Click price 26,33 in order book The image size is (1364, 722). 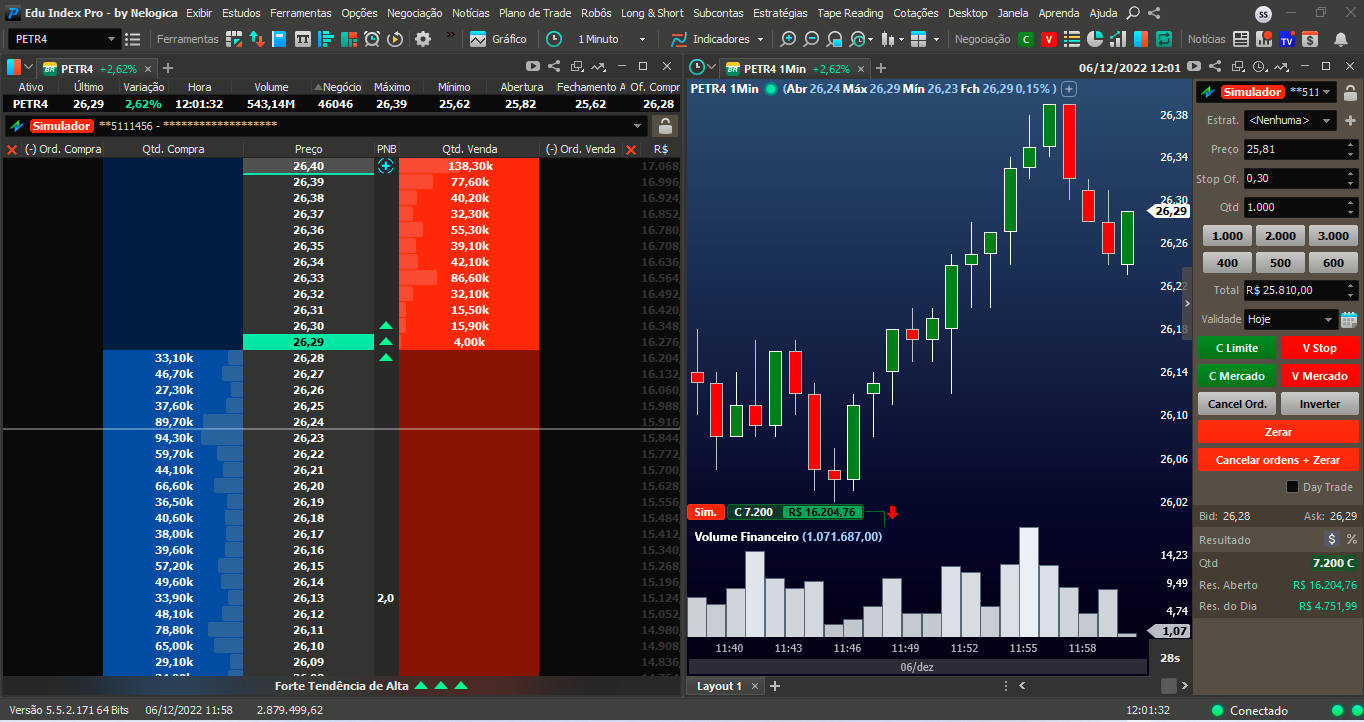(x=309, y=278)
